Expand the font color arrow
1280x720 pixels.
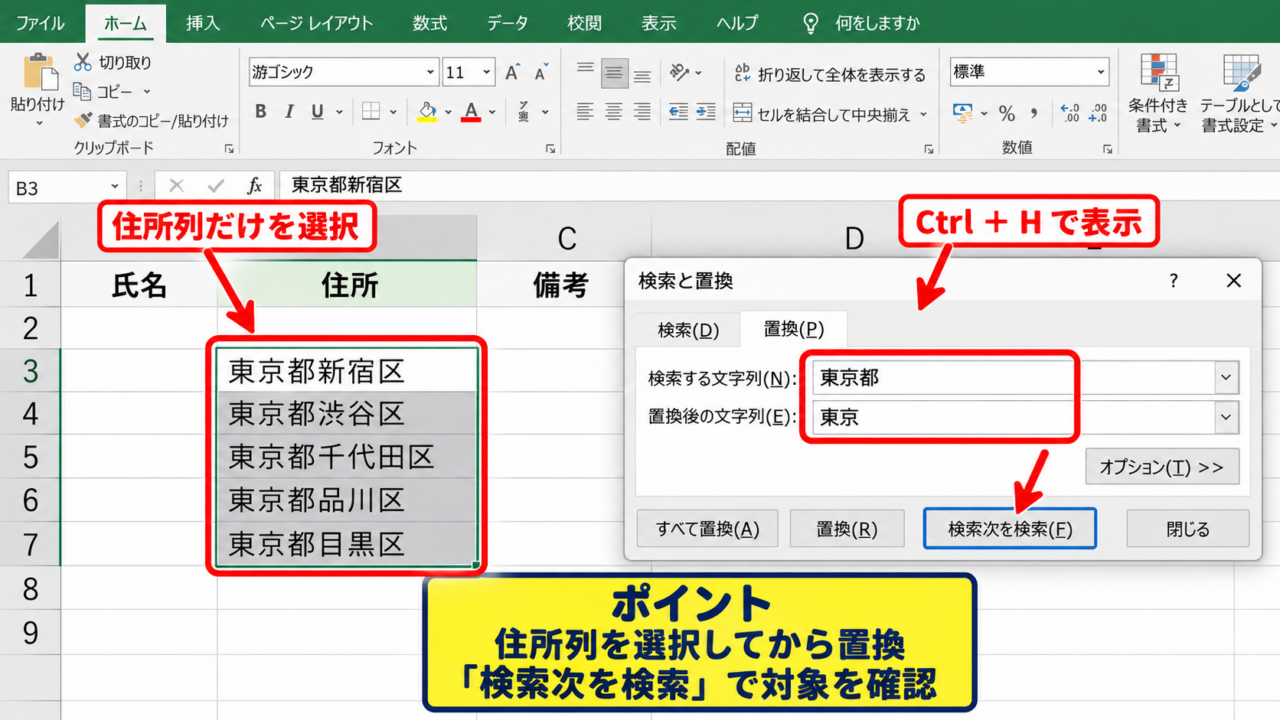[x=493, y=113]
